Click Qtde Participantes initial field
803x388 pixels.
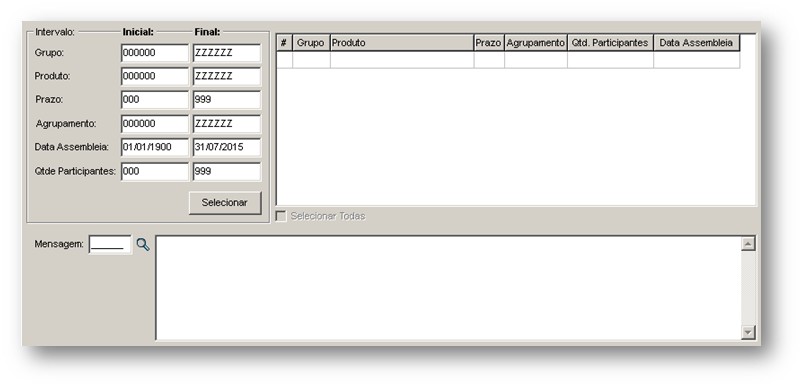pos(155,171)
